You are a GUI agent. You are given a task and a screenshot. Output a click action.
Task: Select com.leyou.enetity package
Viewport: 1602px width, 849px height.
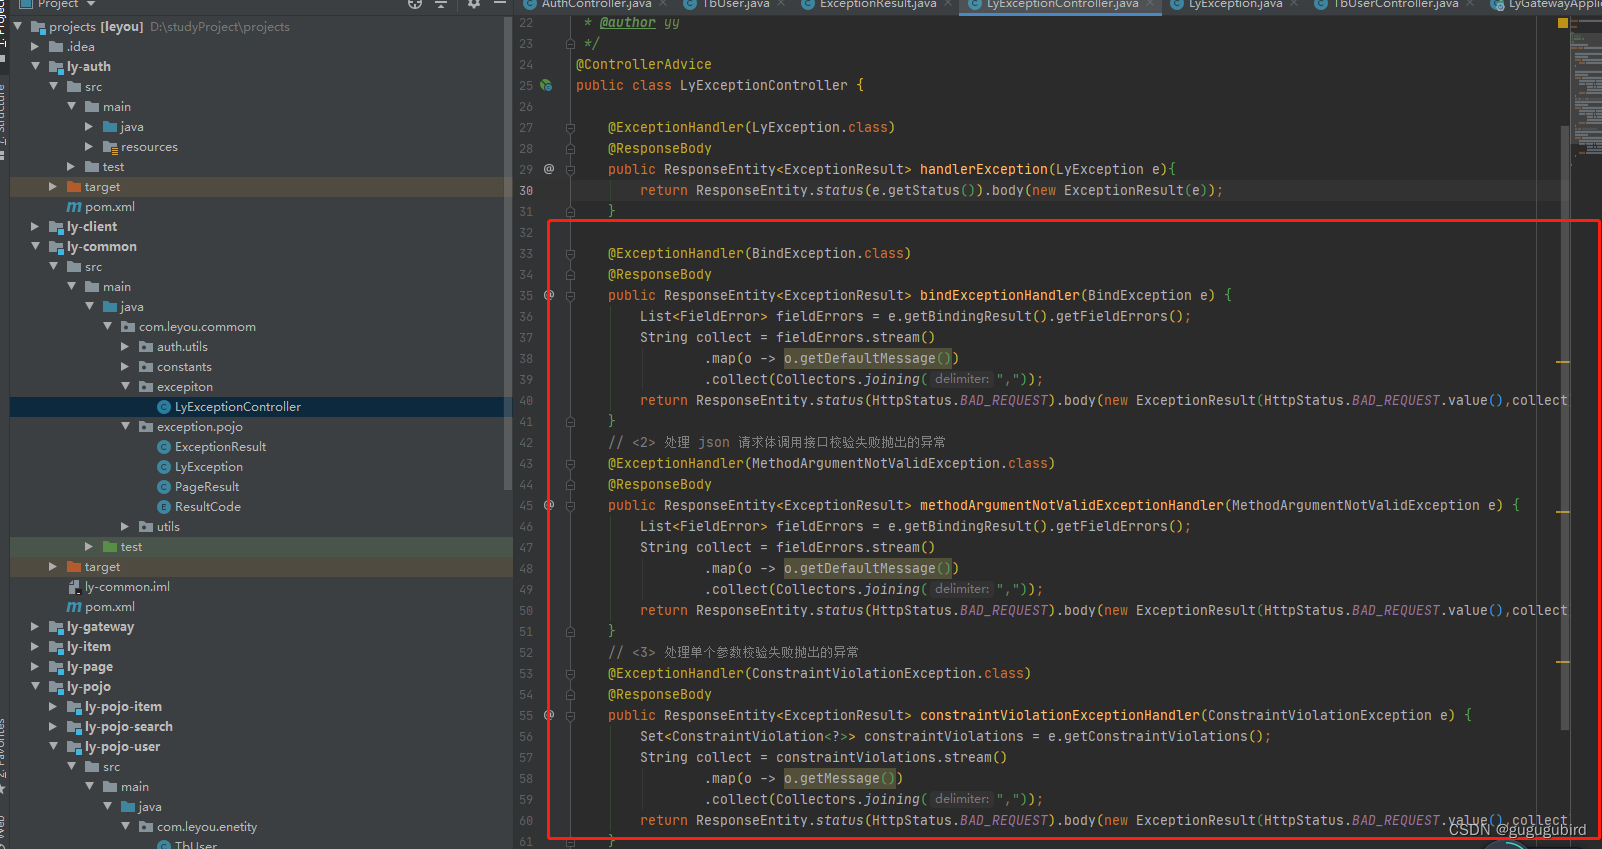click(x=207, y=827)
